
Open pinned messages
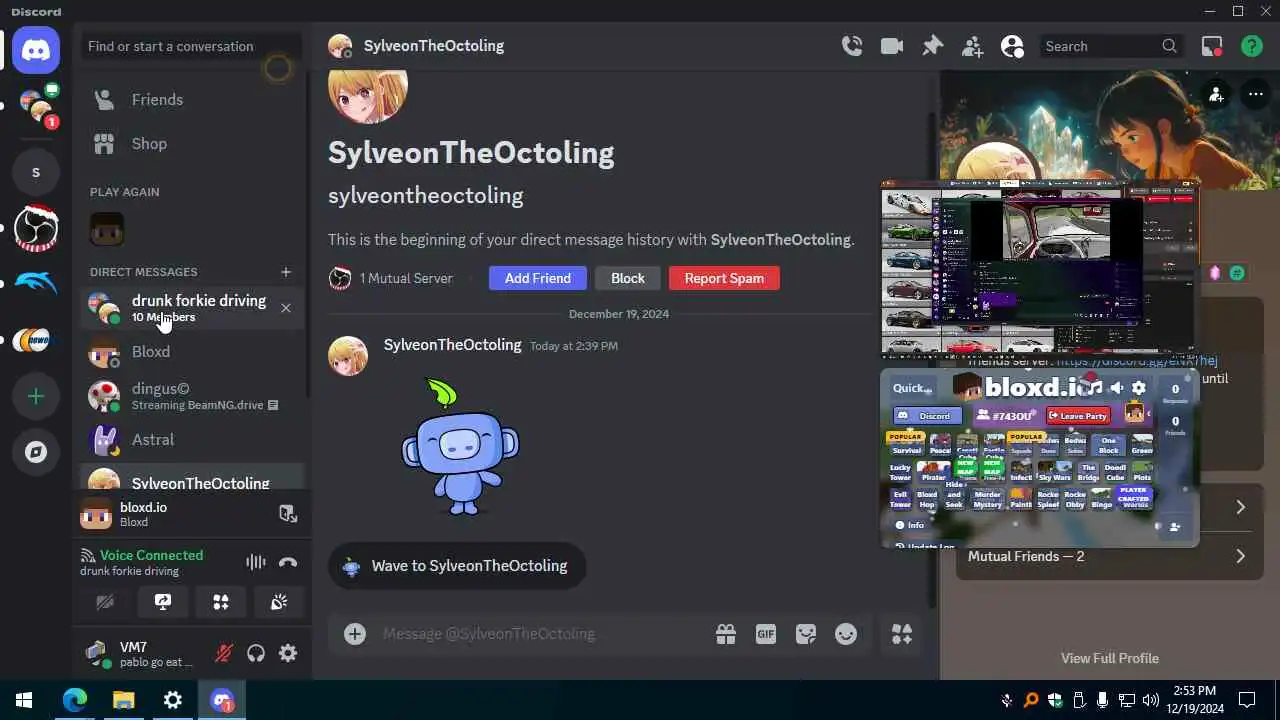tap(932, 46)
